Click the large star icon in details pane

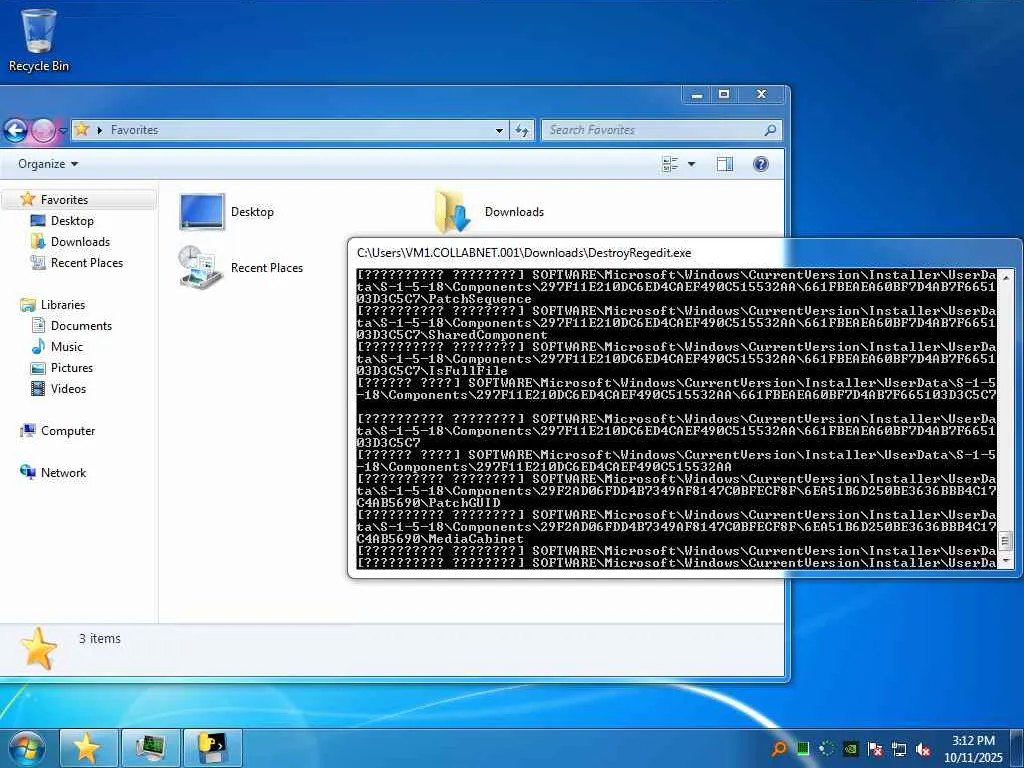point(39,648)
